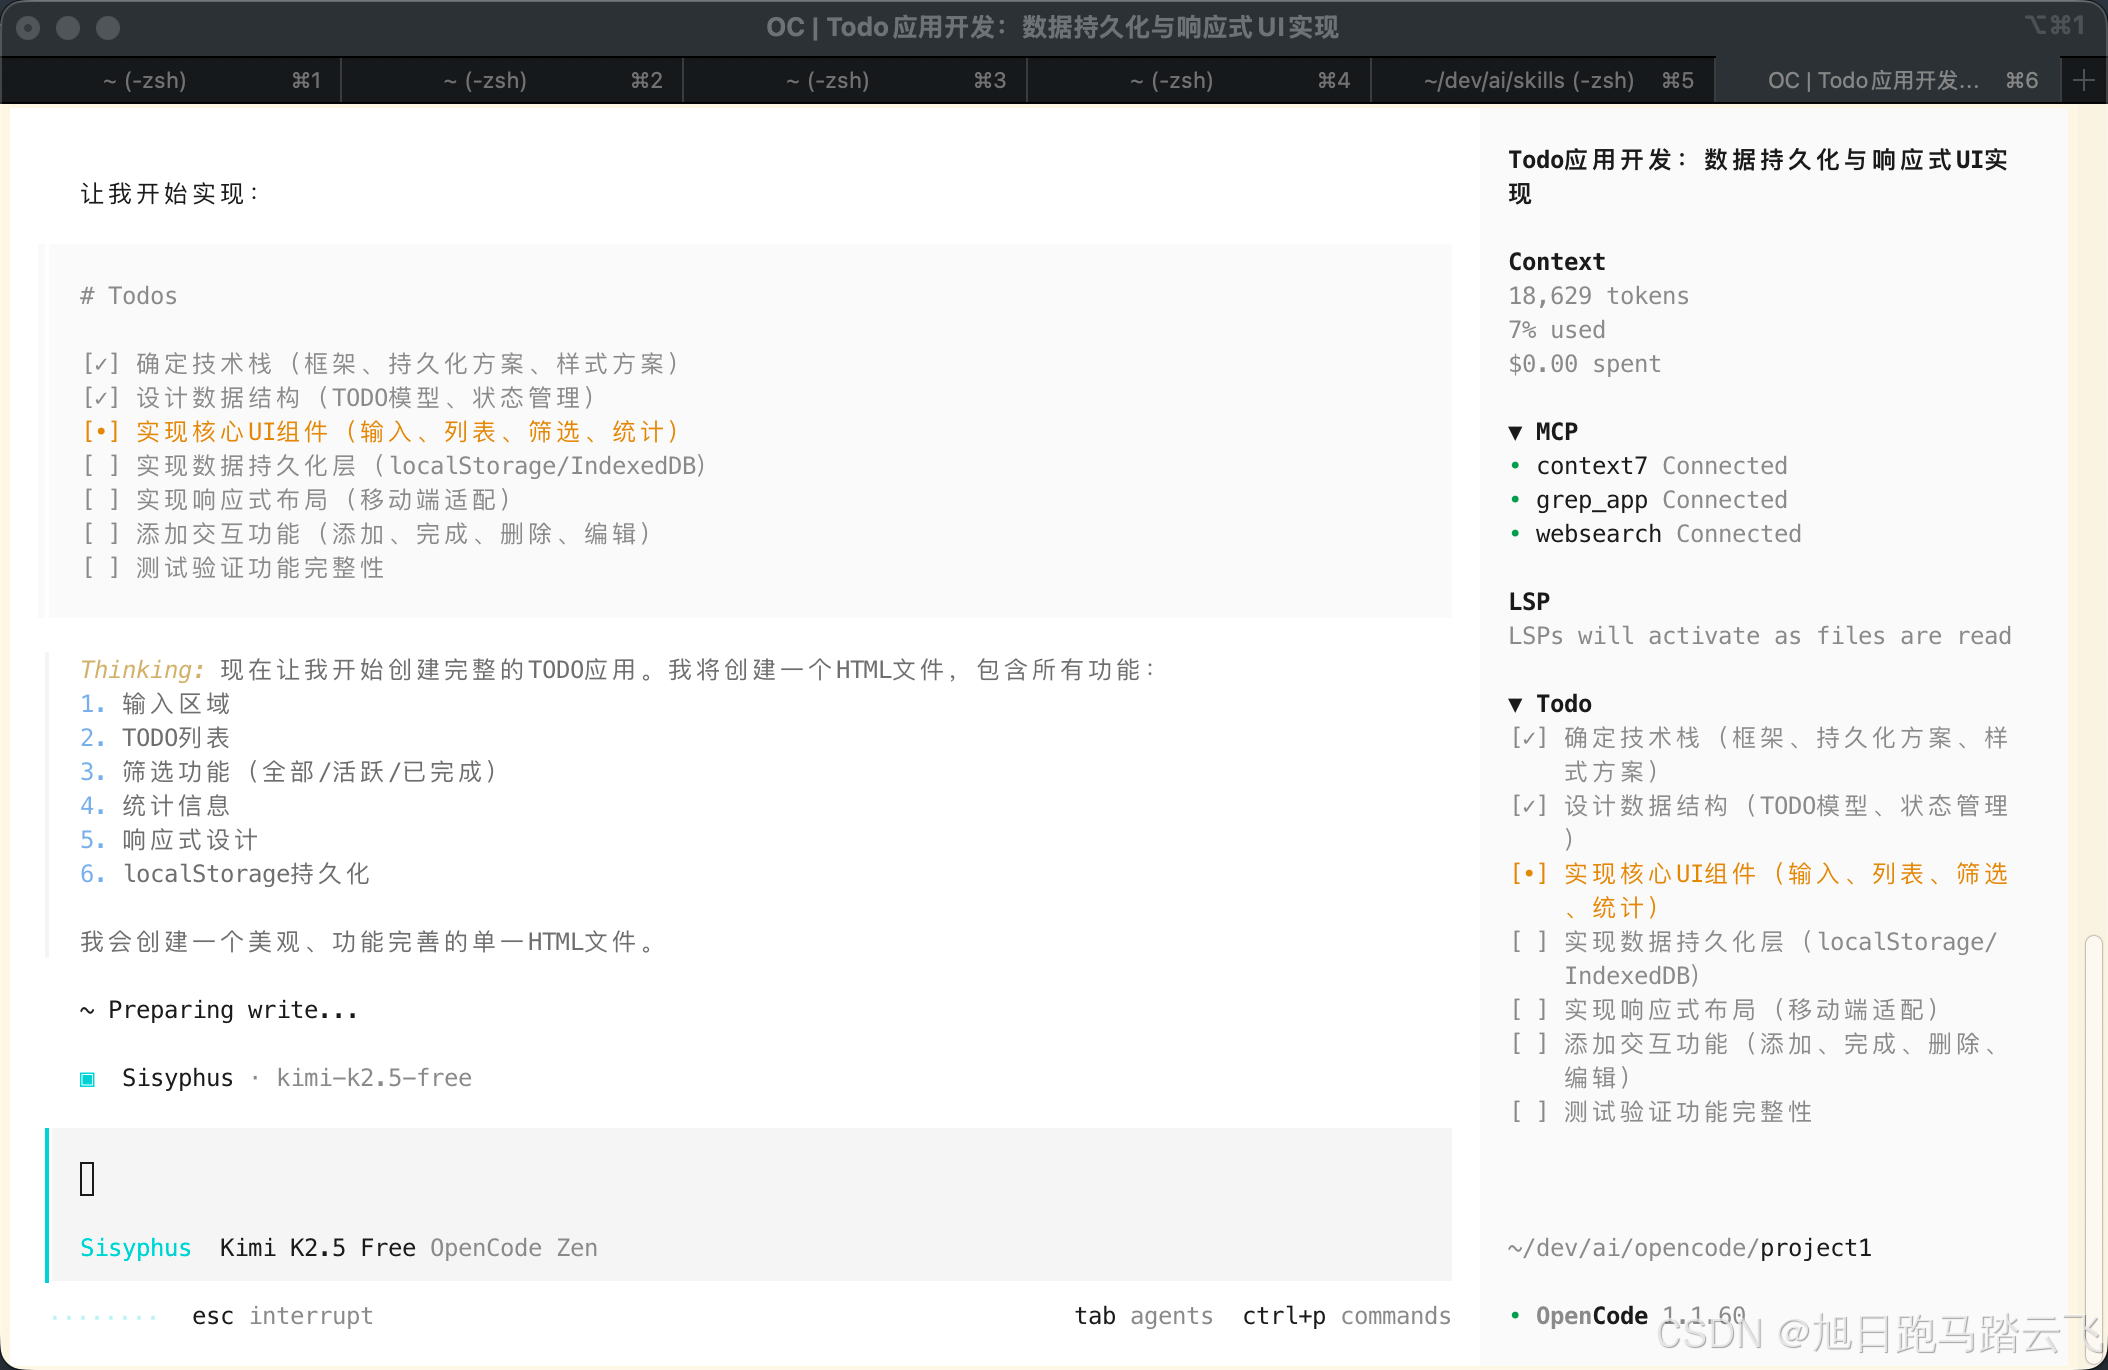This screenshot has width=2108, height=1370.
Task: Click window title OC | Todo应用开发
Action: [x=1053, y=27]
